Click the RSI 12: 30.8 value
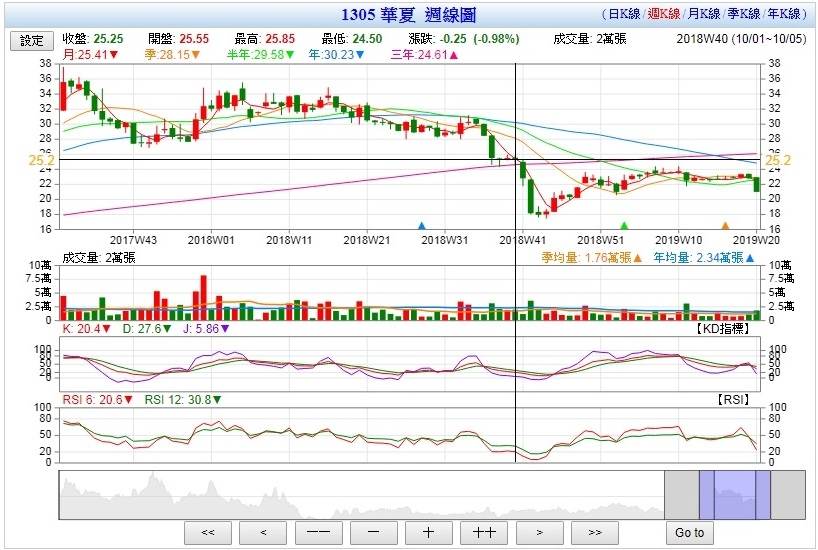 183,400
